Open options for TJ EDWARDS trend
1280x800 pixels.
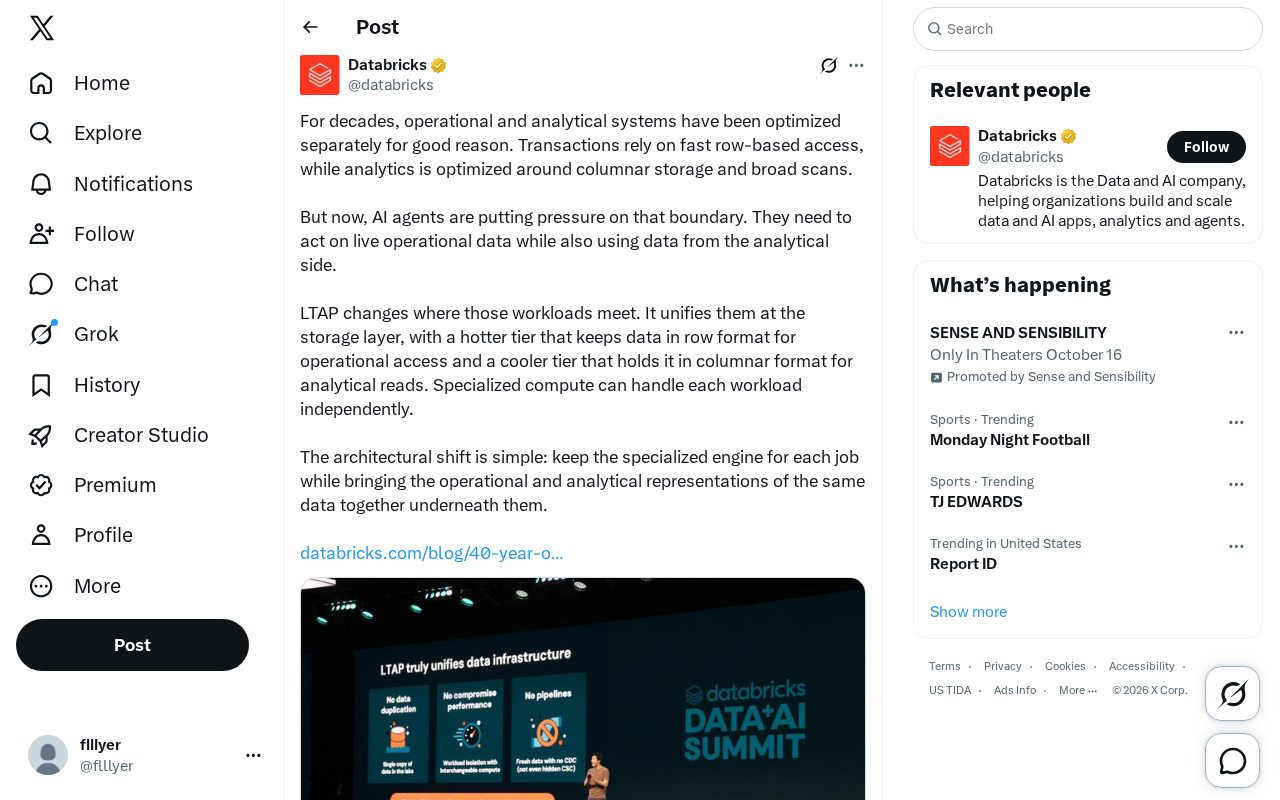pos(1236,484)
